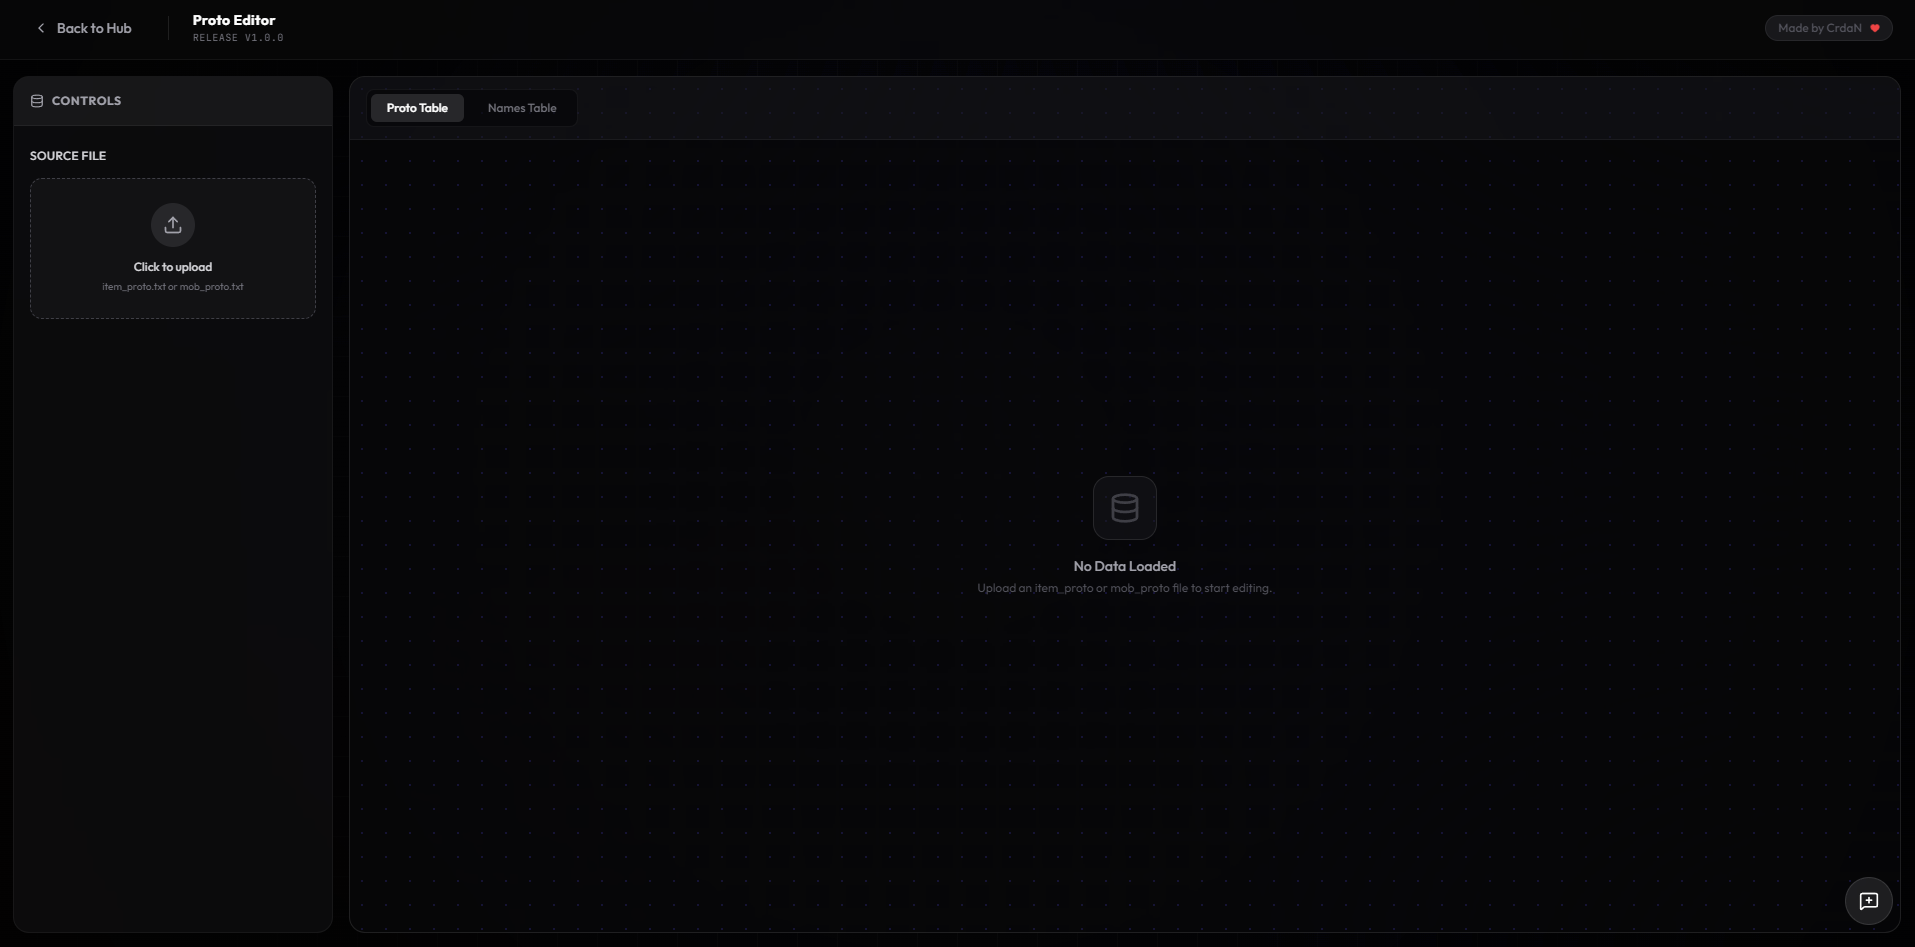The height and width of the screenshot is (947, 1915).
Task: Click the CONTROLS panel header label
Action: tap(86, 101)
